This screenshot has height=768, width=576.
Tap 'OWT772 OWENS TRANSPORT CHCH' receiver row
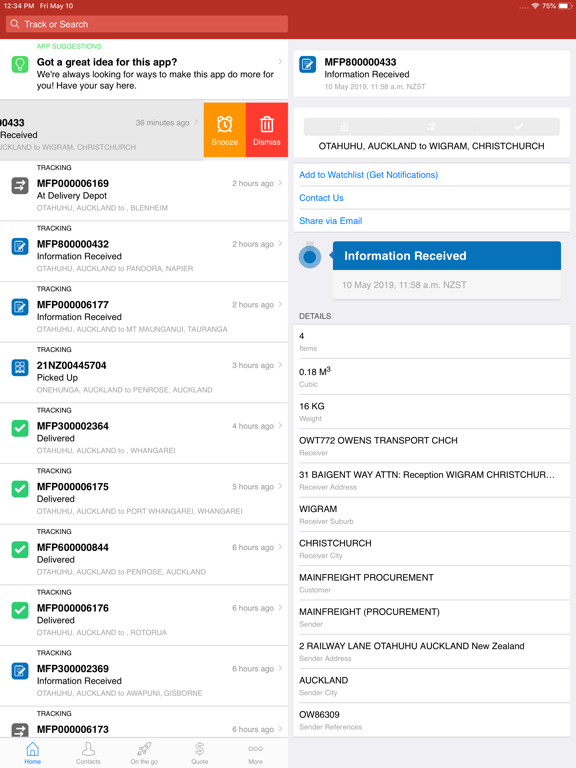click(432, 446)
